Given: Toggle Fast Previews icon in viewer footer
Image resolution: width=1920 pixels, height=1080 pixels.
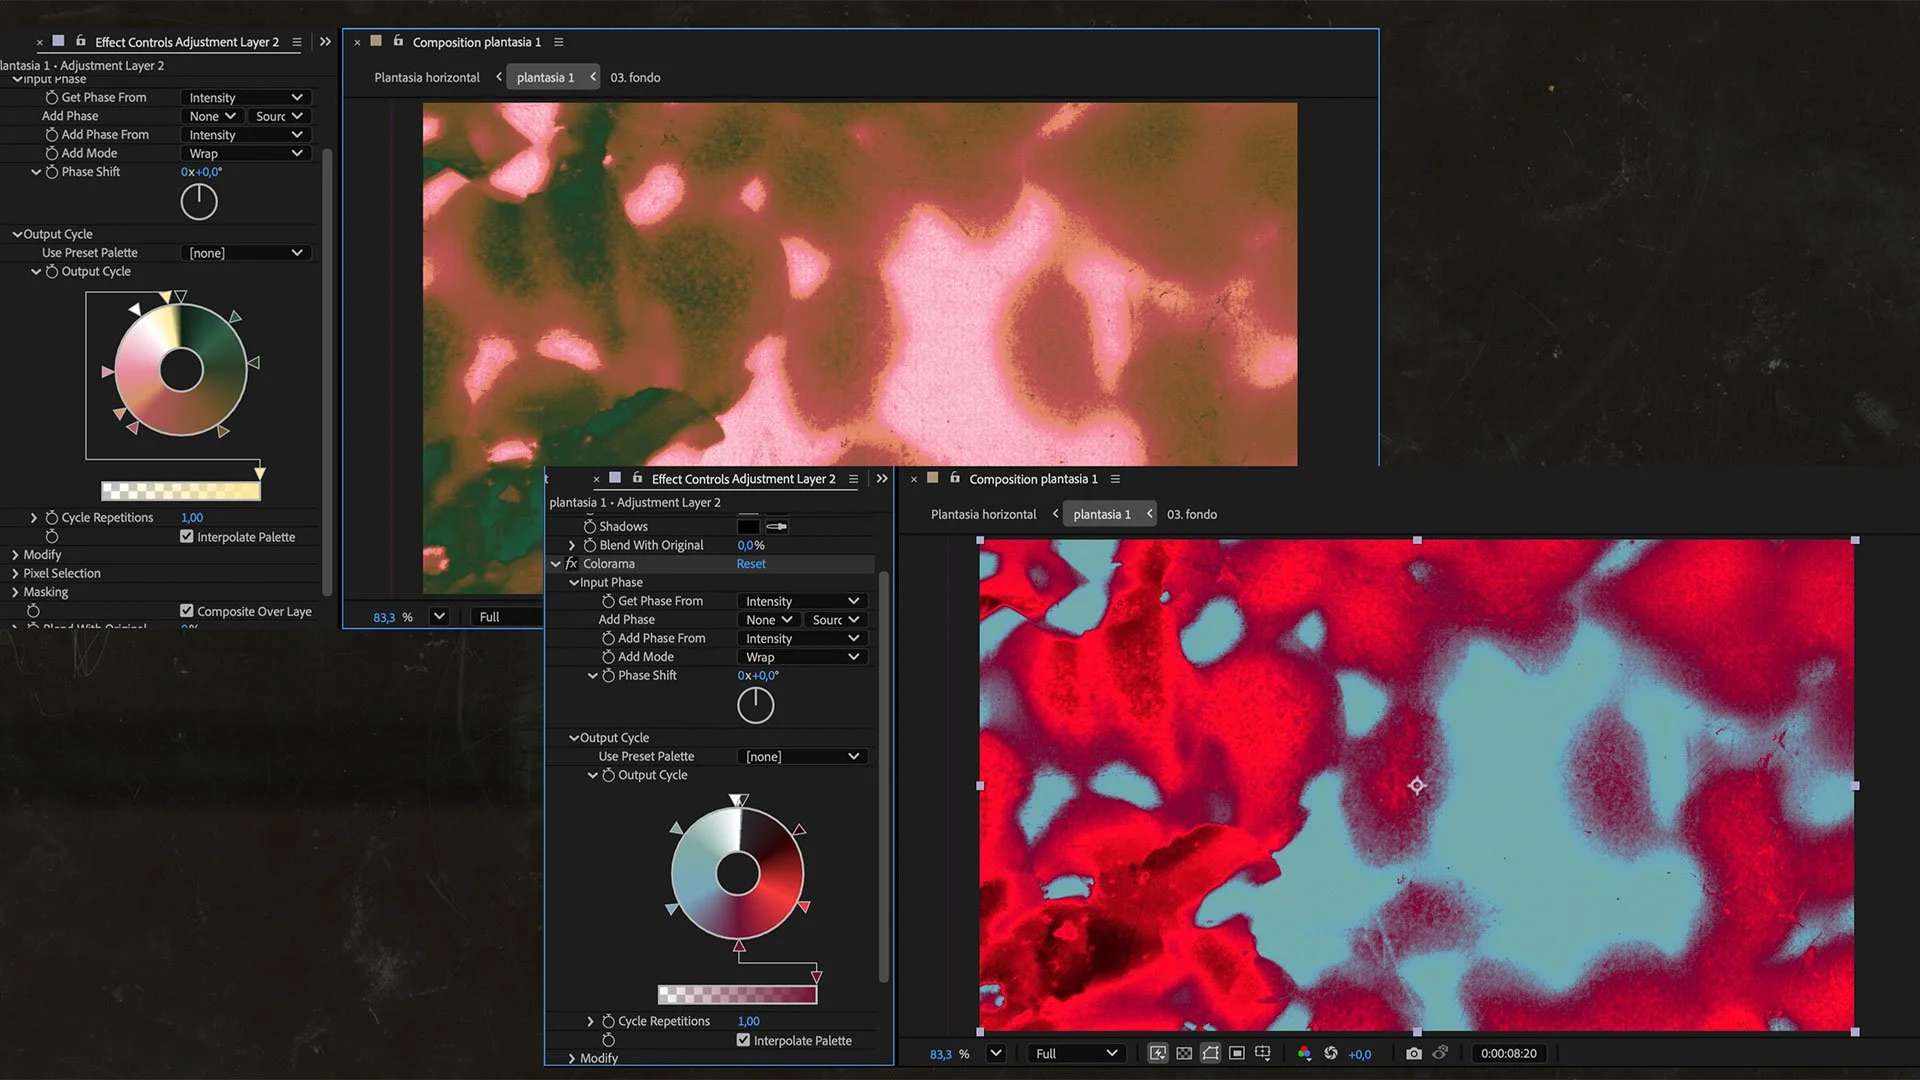Looking at the screenshot, I should click(1157, 1053).
